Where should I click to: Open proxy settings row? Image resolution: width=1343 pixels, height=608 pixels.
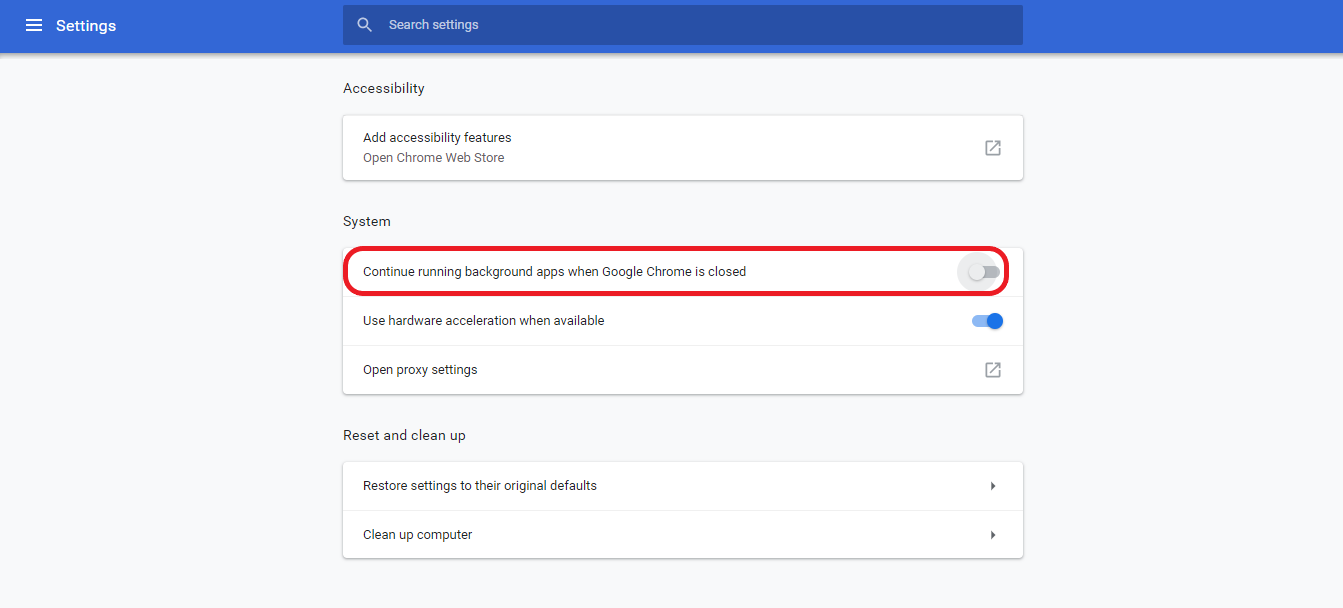click(x=682, y=370)
